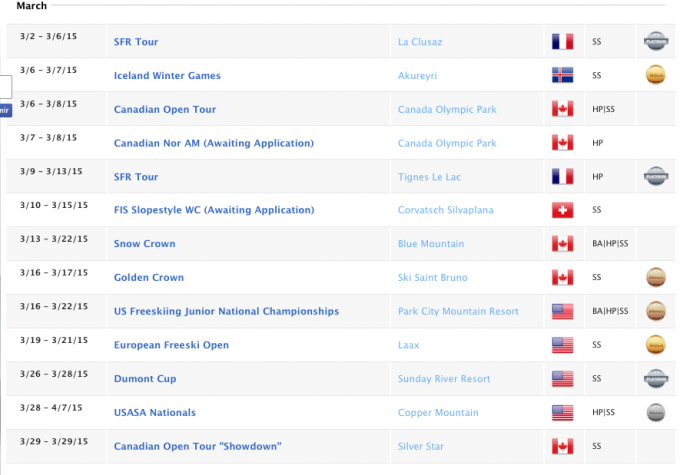680x475 pixels.
Task: Click the Canadian flag in the Snow Crown row
Action: pyautogui.click(x=562, y=244)
